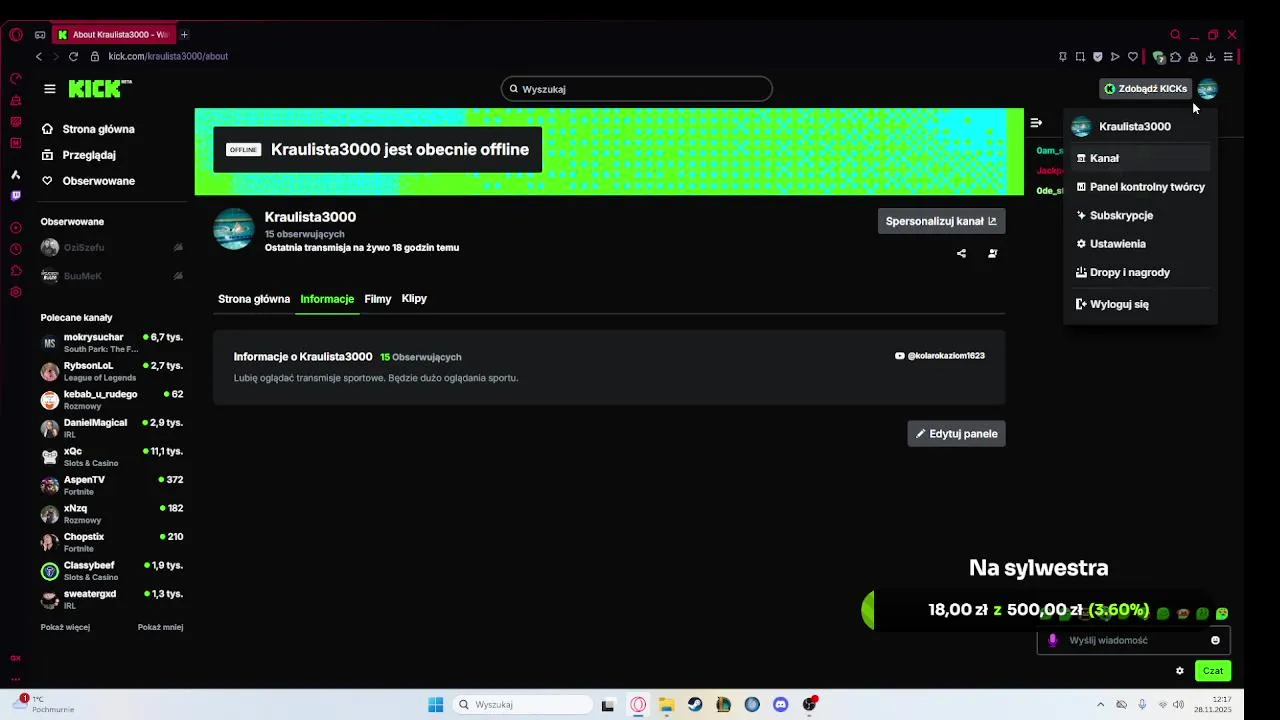
Task: Open recommended channel Classybeef
Action: click(112, 571)
